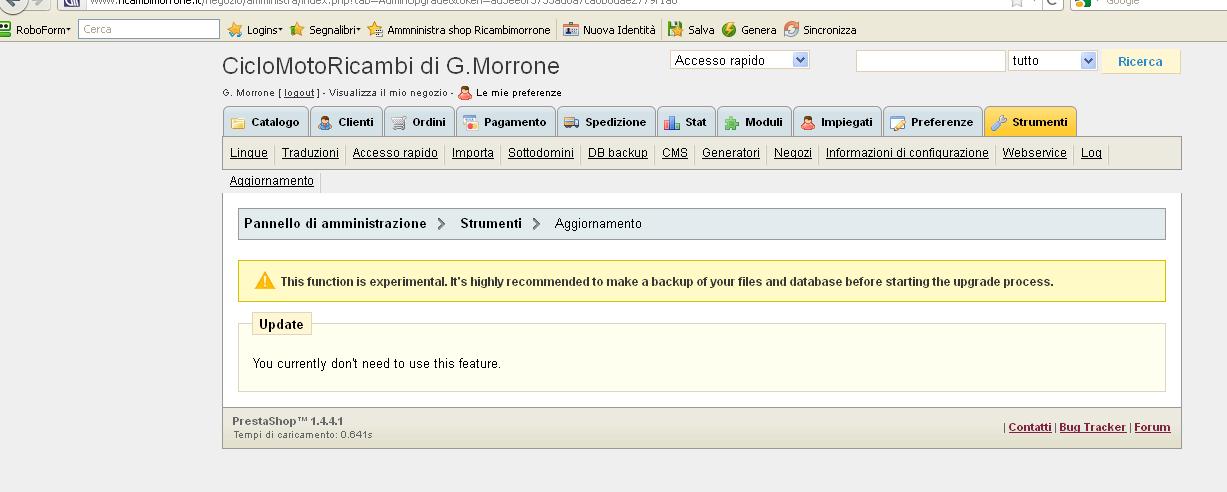Screen dimensions: 1227x492
Task: Switch to the Pagamento tab
Action: pos(505,122)
